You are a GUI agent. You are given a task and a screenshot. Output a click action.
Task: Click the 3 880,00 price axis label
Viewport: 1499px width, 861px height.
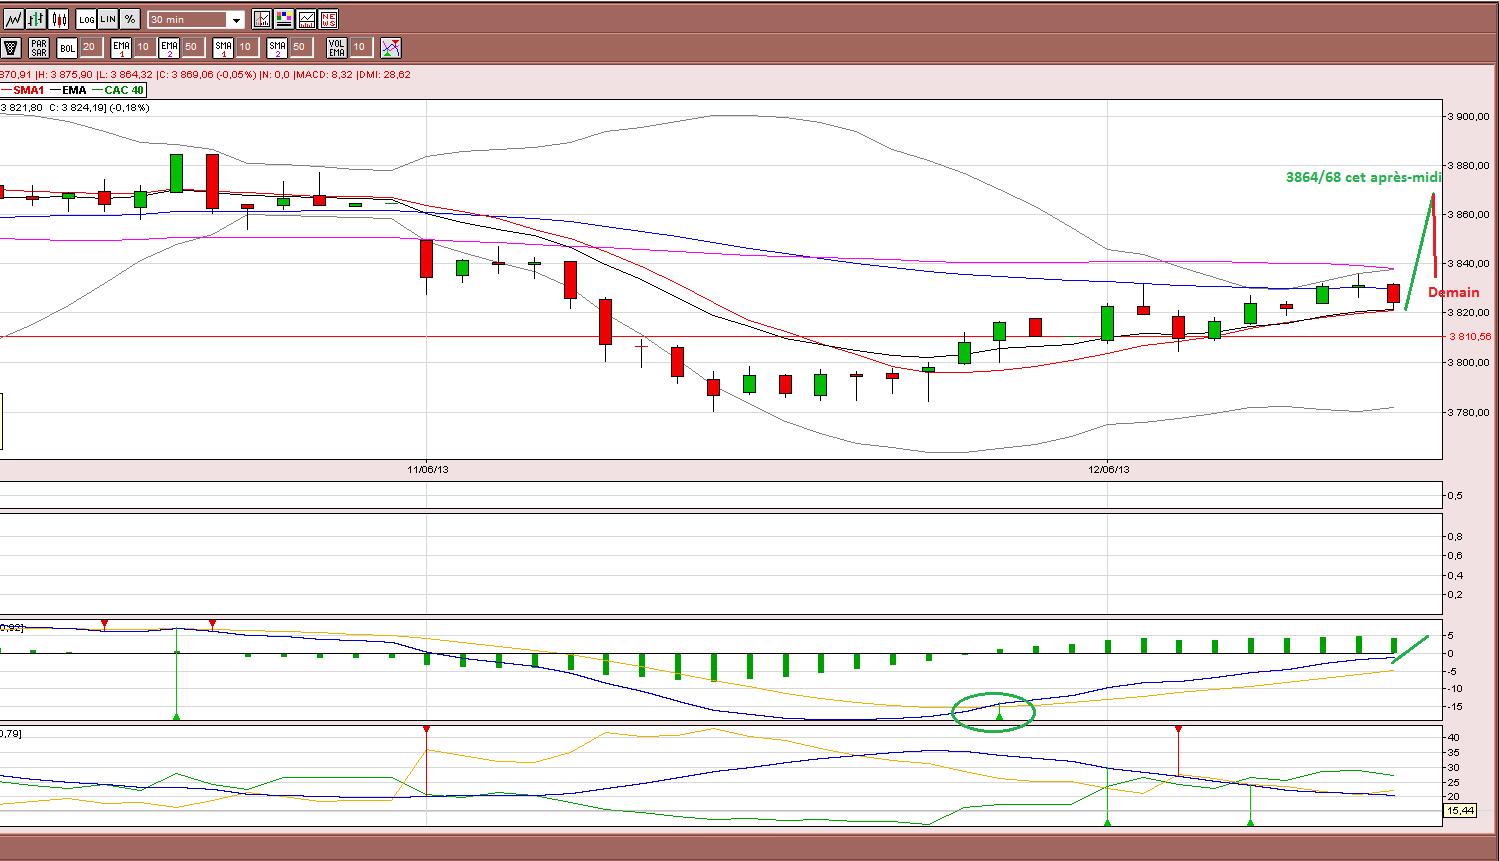(1469, 165)
